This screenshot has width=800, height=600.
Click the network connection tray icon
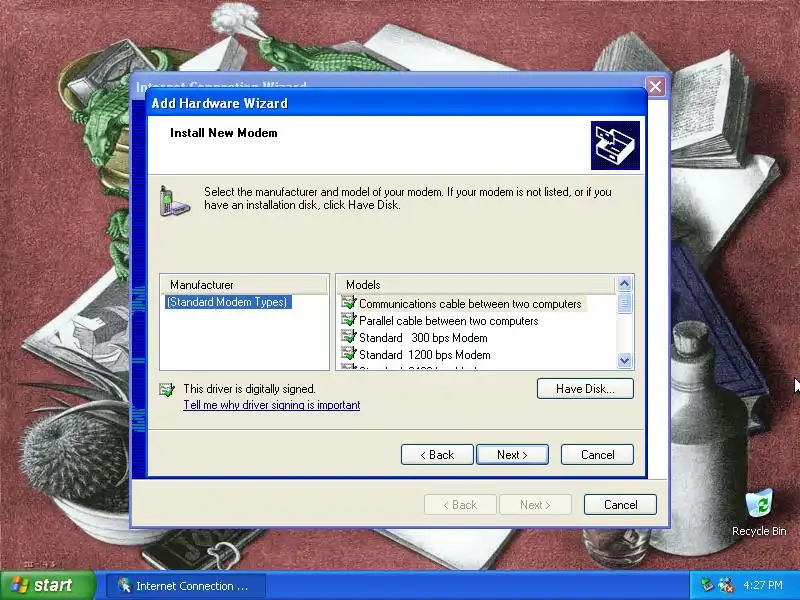[726, 585]
